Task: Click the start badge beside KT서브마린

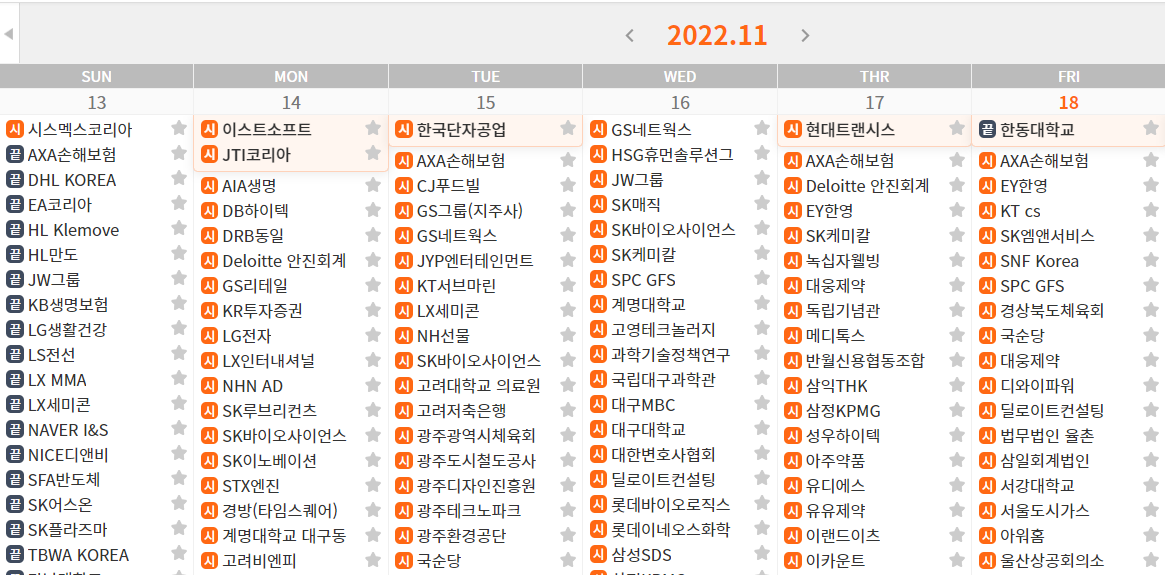Action: tap(403, 285)
